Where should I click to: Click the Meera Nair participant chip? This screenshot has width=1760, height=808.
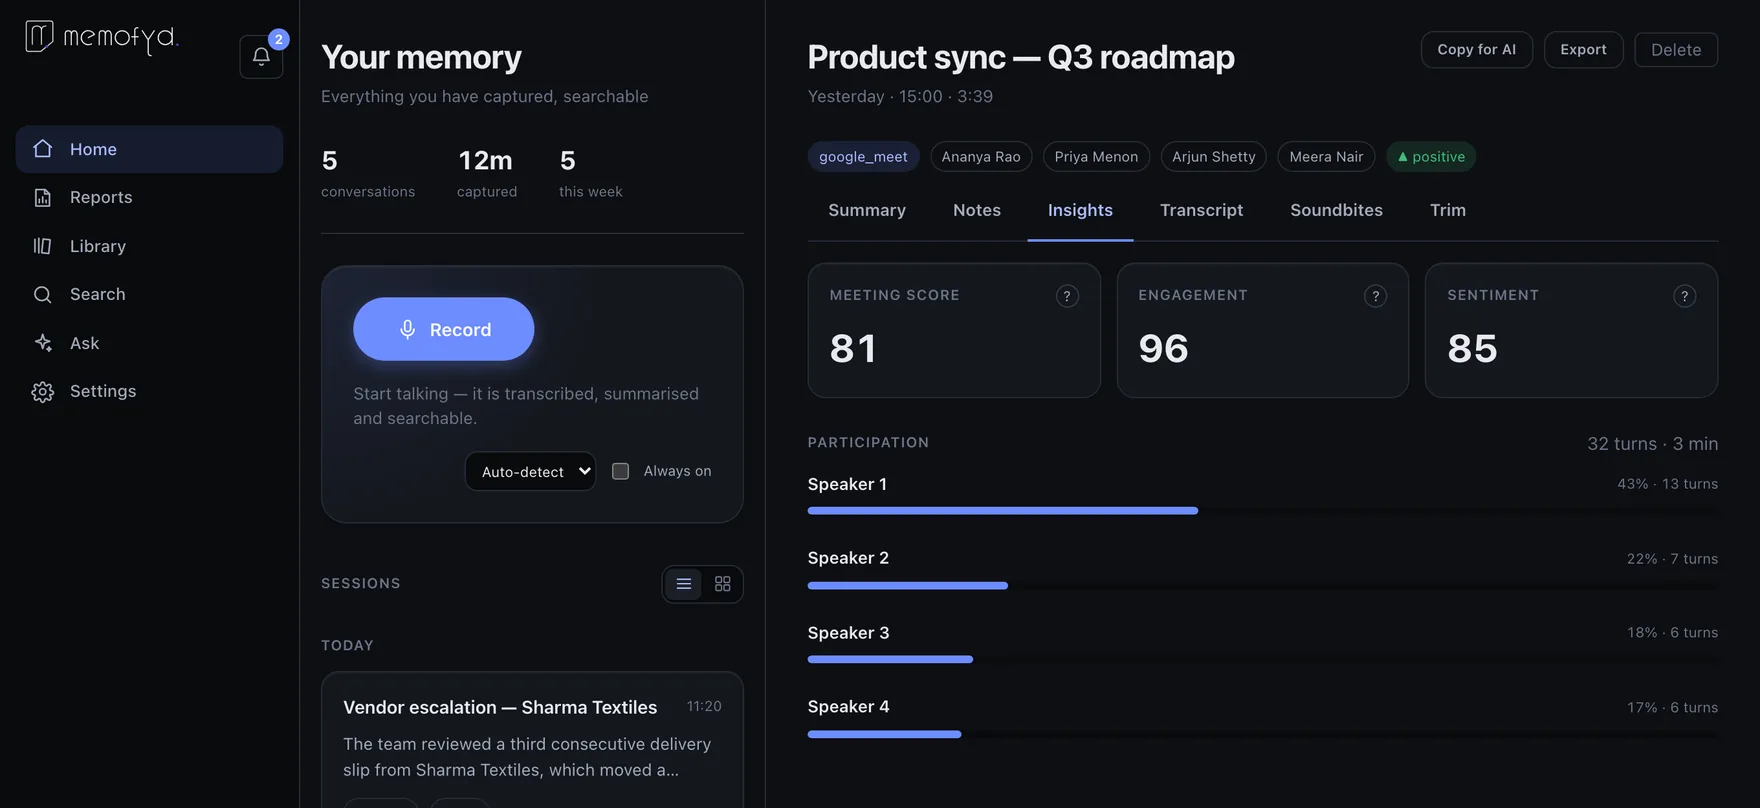[x=1326, y=157]
